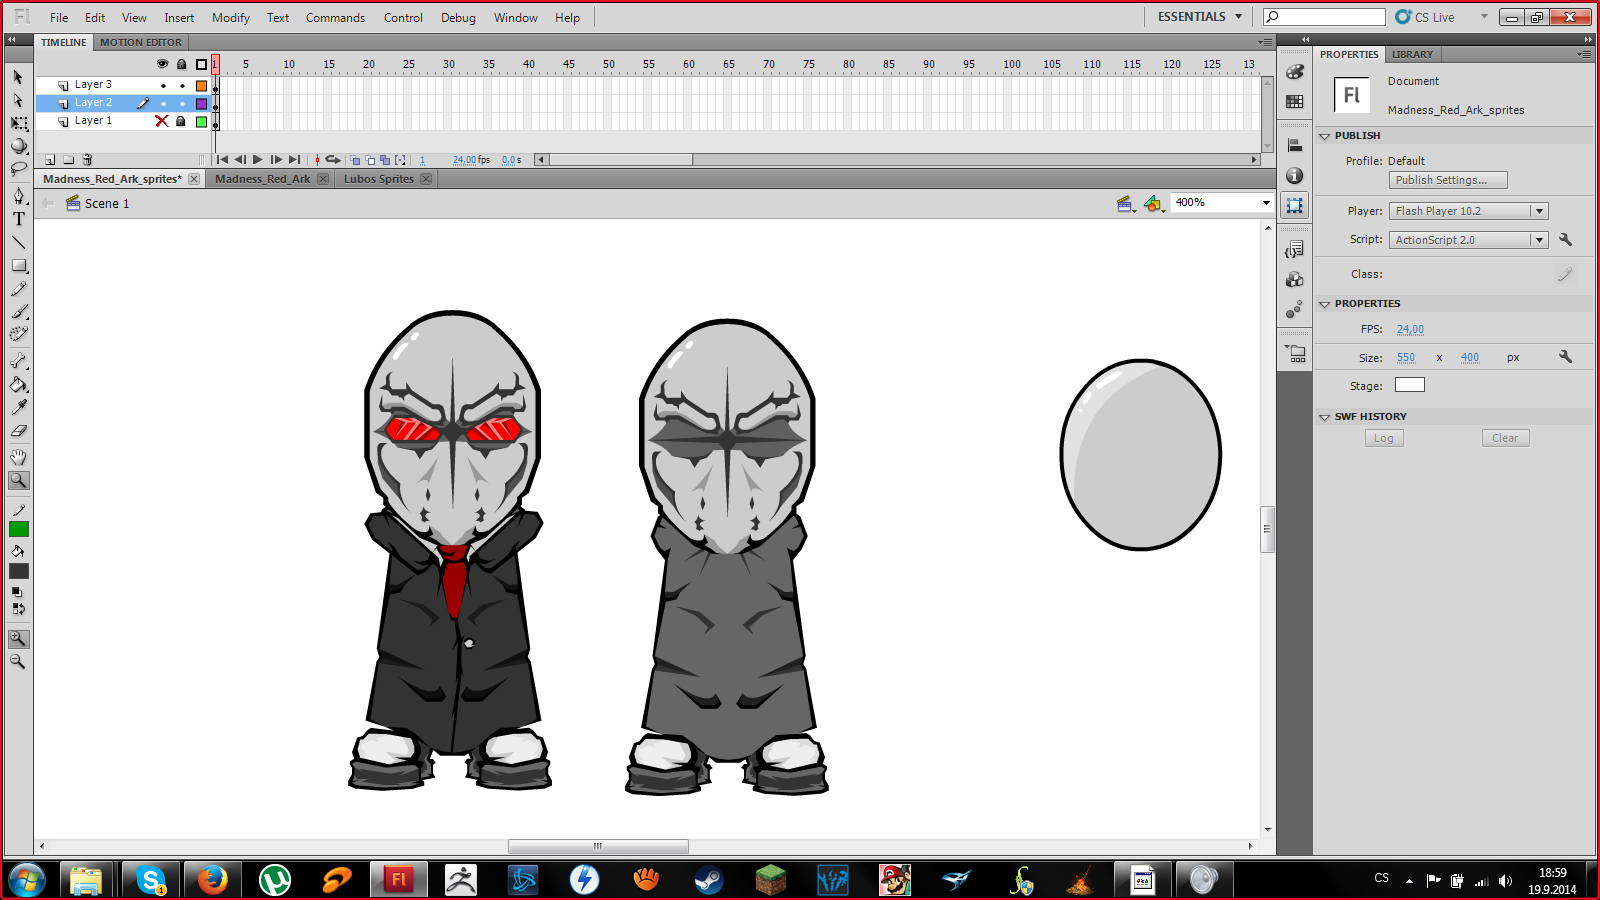Open the green stroke color swatch
The image size is (1600, 900).
point(19,529)
